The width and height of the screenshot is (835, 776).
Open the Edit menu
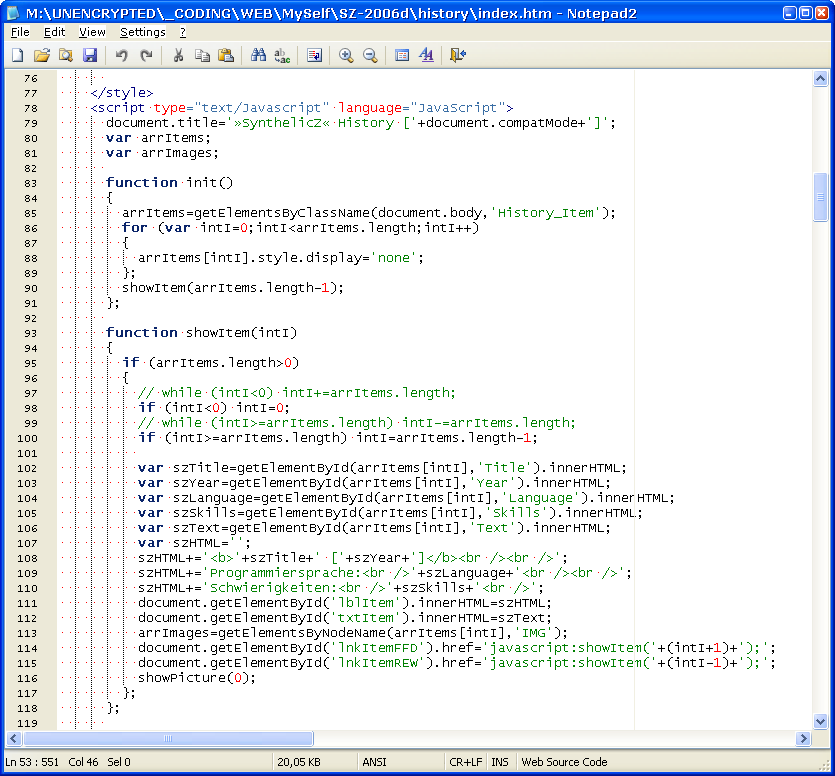54,32
